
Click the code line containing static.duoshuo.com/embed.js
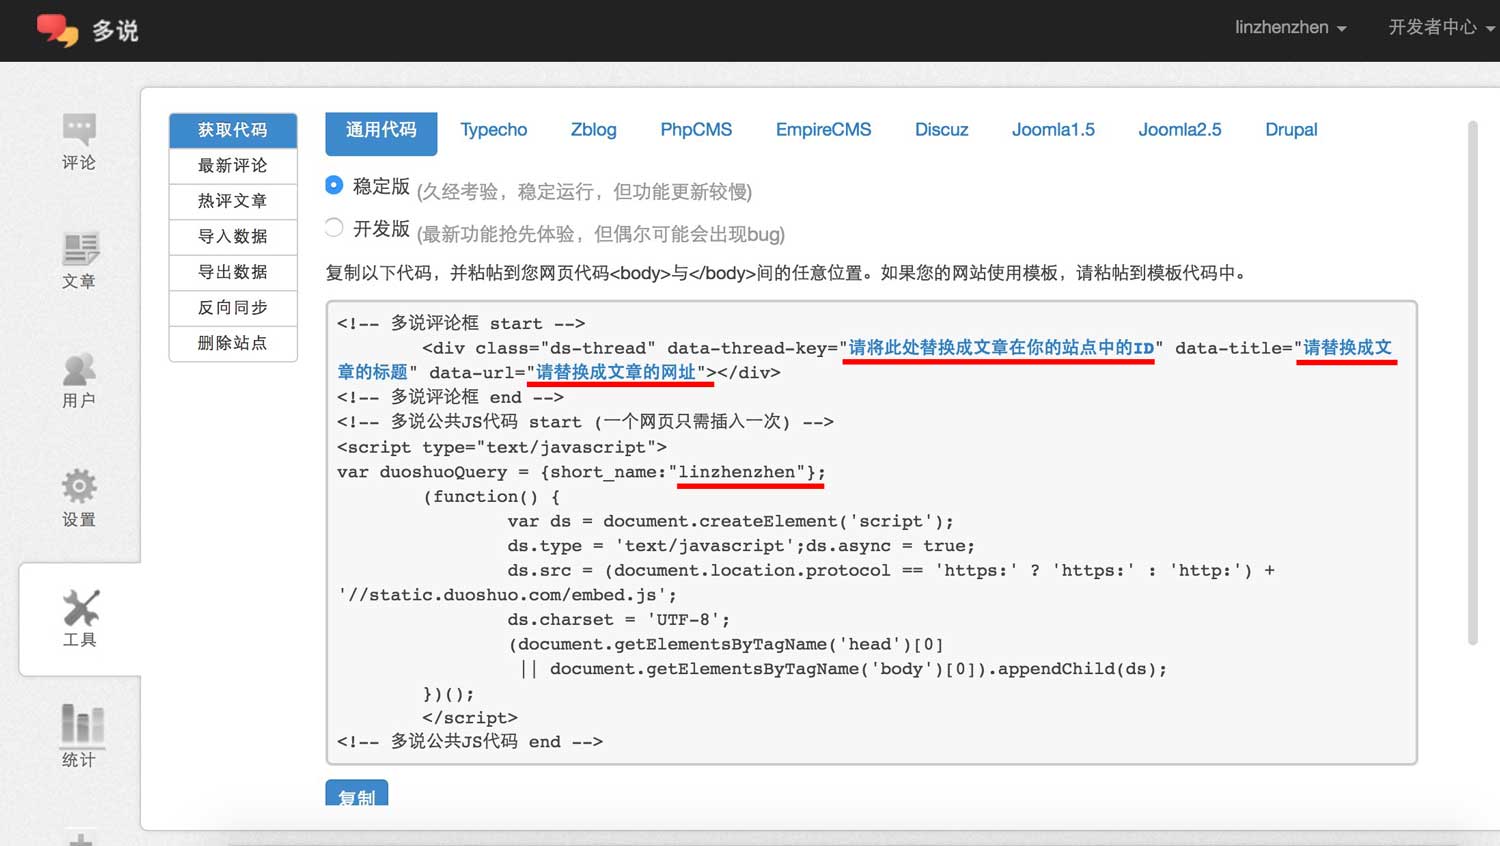click(x=507, y=595)
